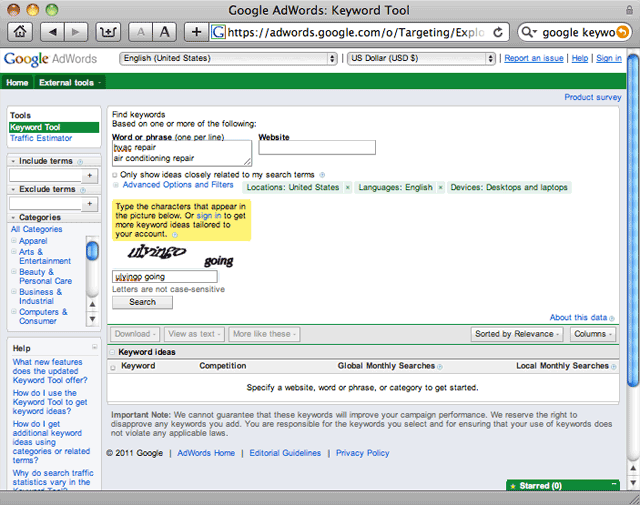Enable only show closely related ideas checkbox
640x505 pixels.
point(115,175)
